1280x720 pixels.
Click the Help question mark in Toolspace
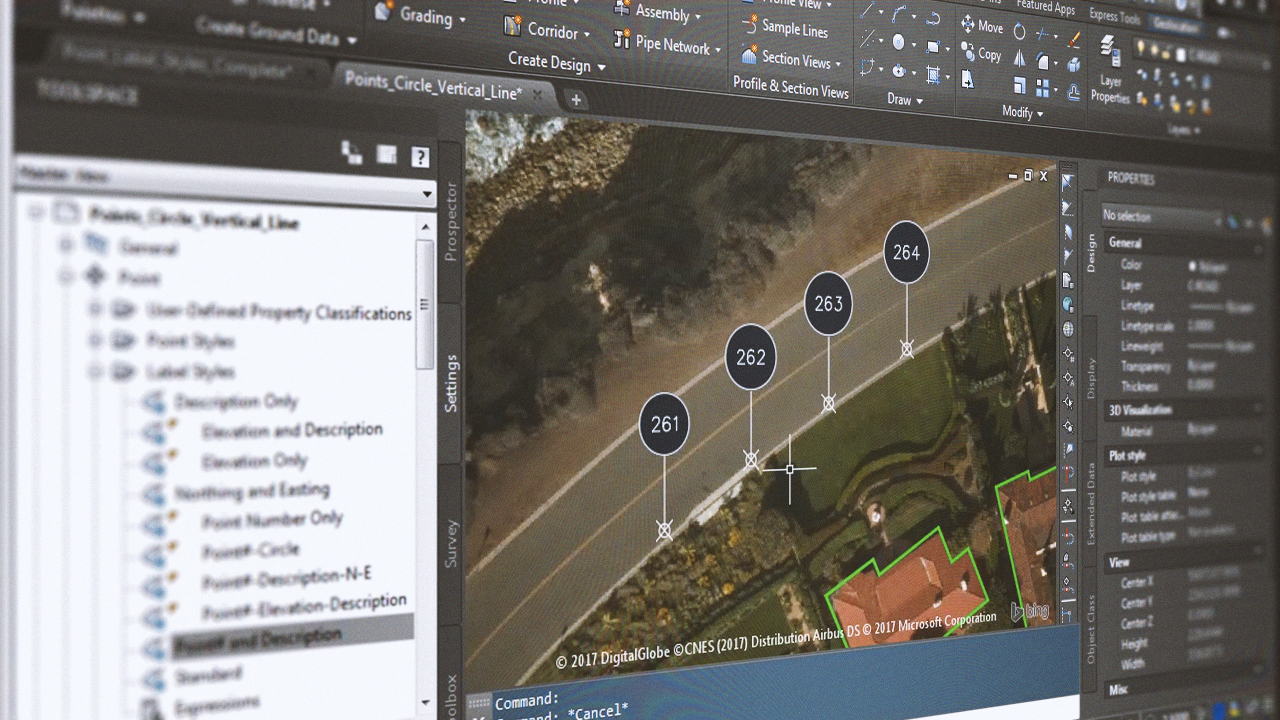420,157
